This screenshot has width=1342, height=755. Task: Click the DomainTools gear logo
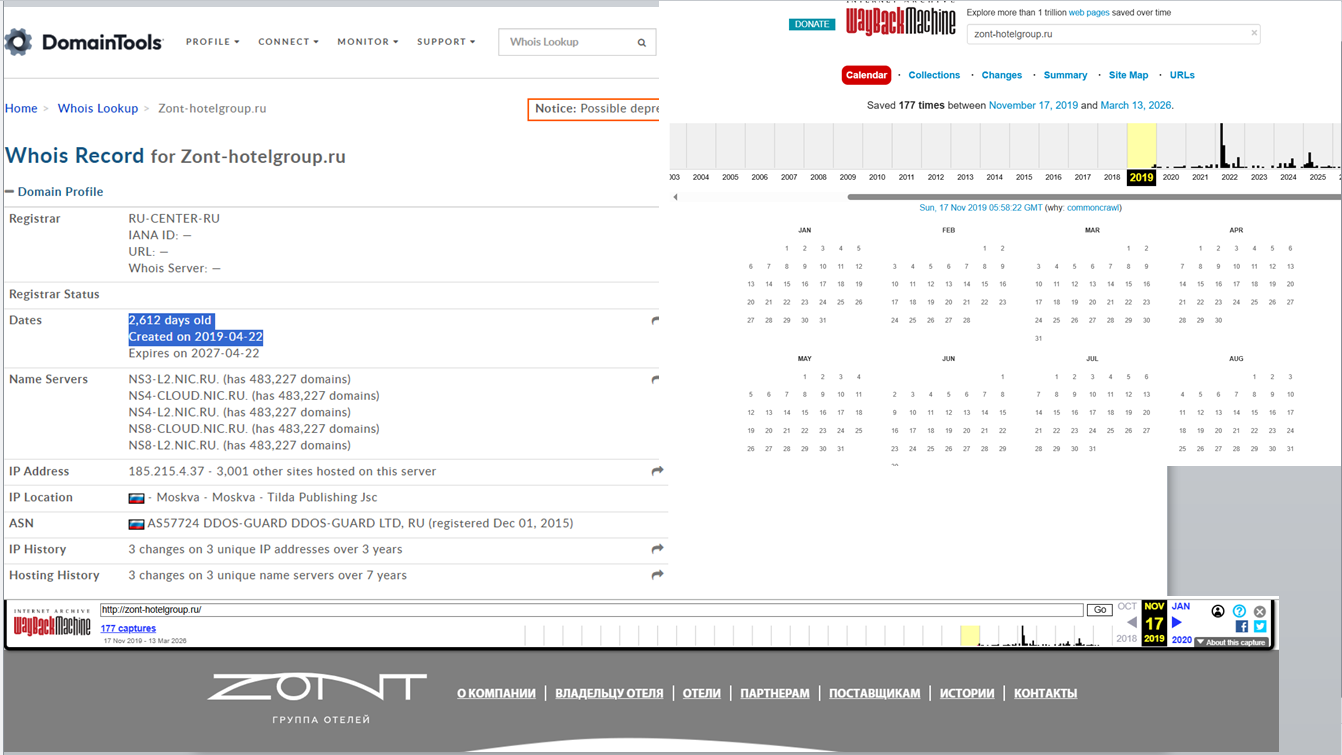(19, 42)
